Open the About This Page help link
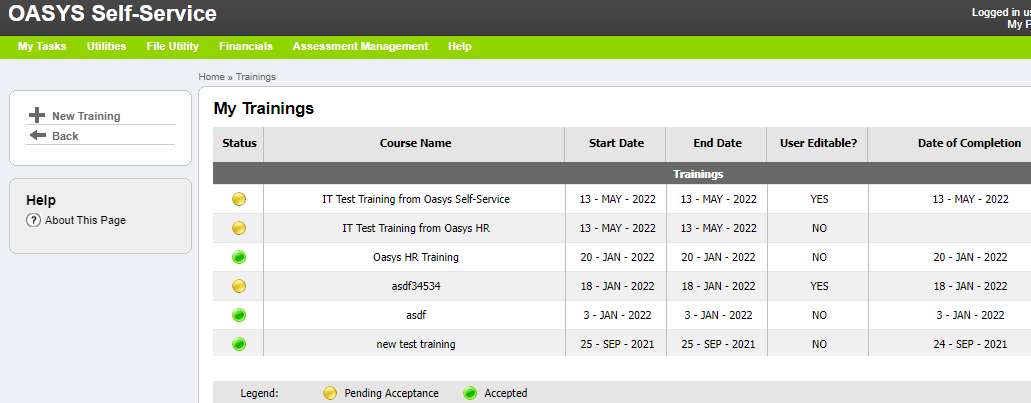This screenshot has height=403, width=1031. click(x=85, y=220)
